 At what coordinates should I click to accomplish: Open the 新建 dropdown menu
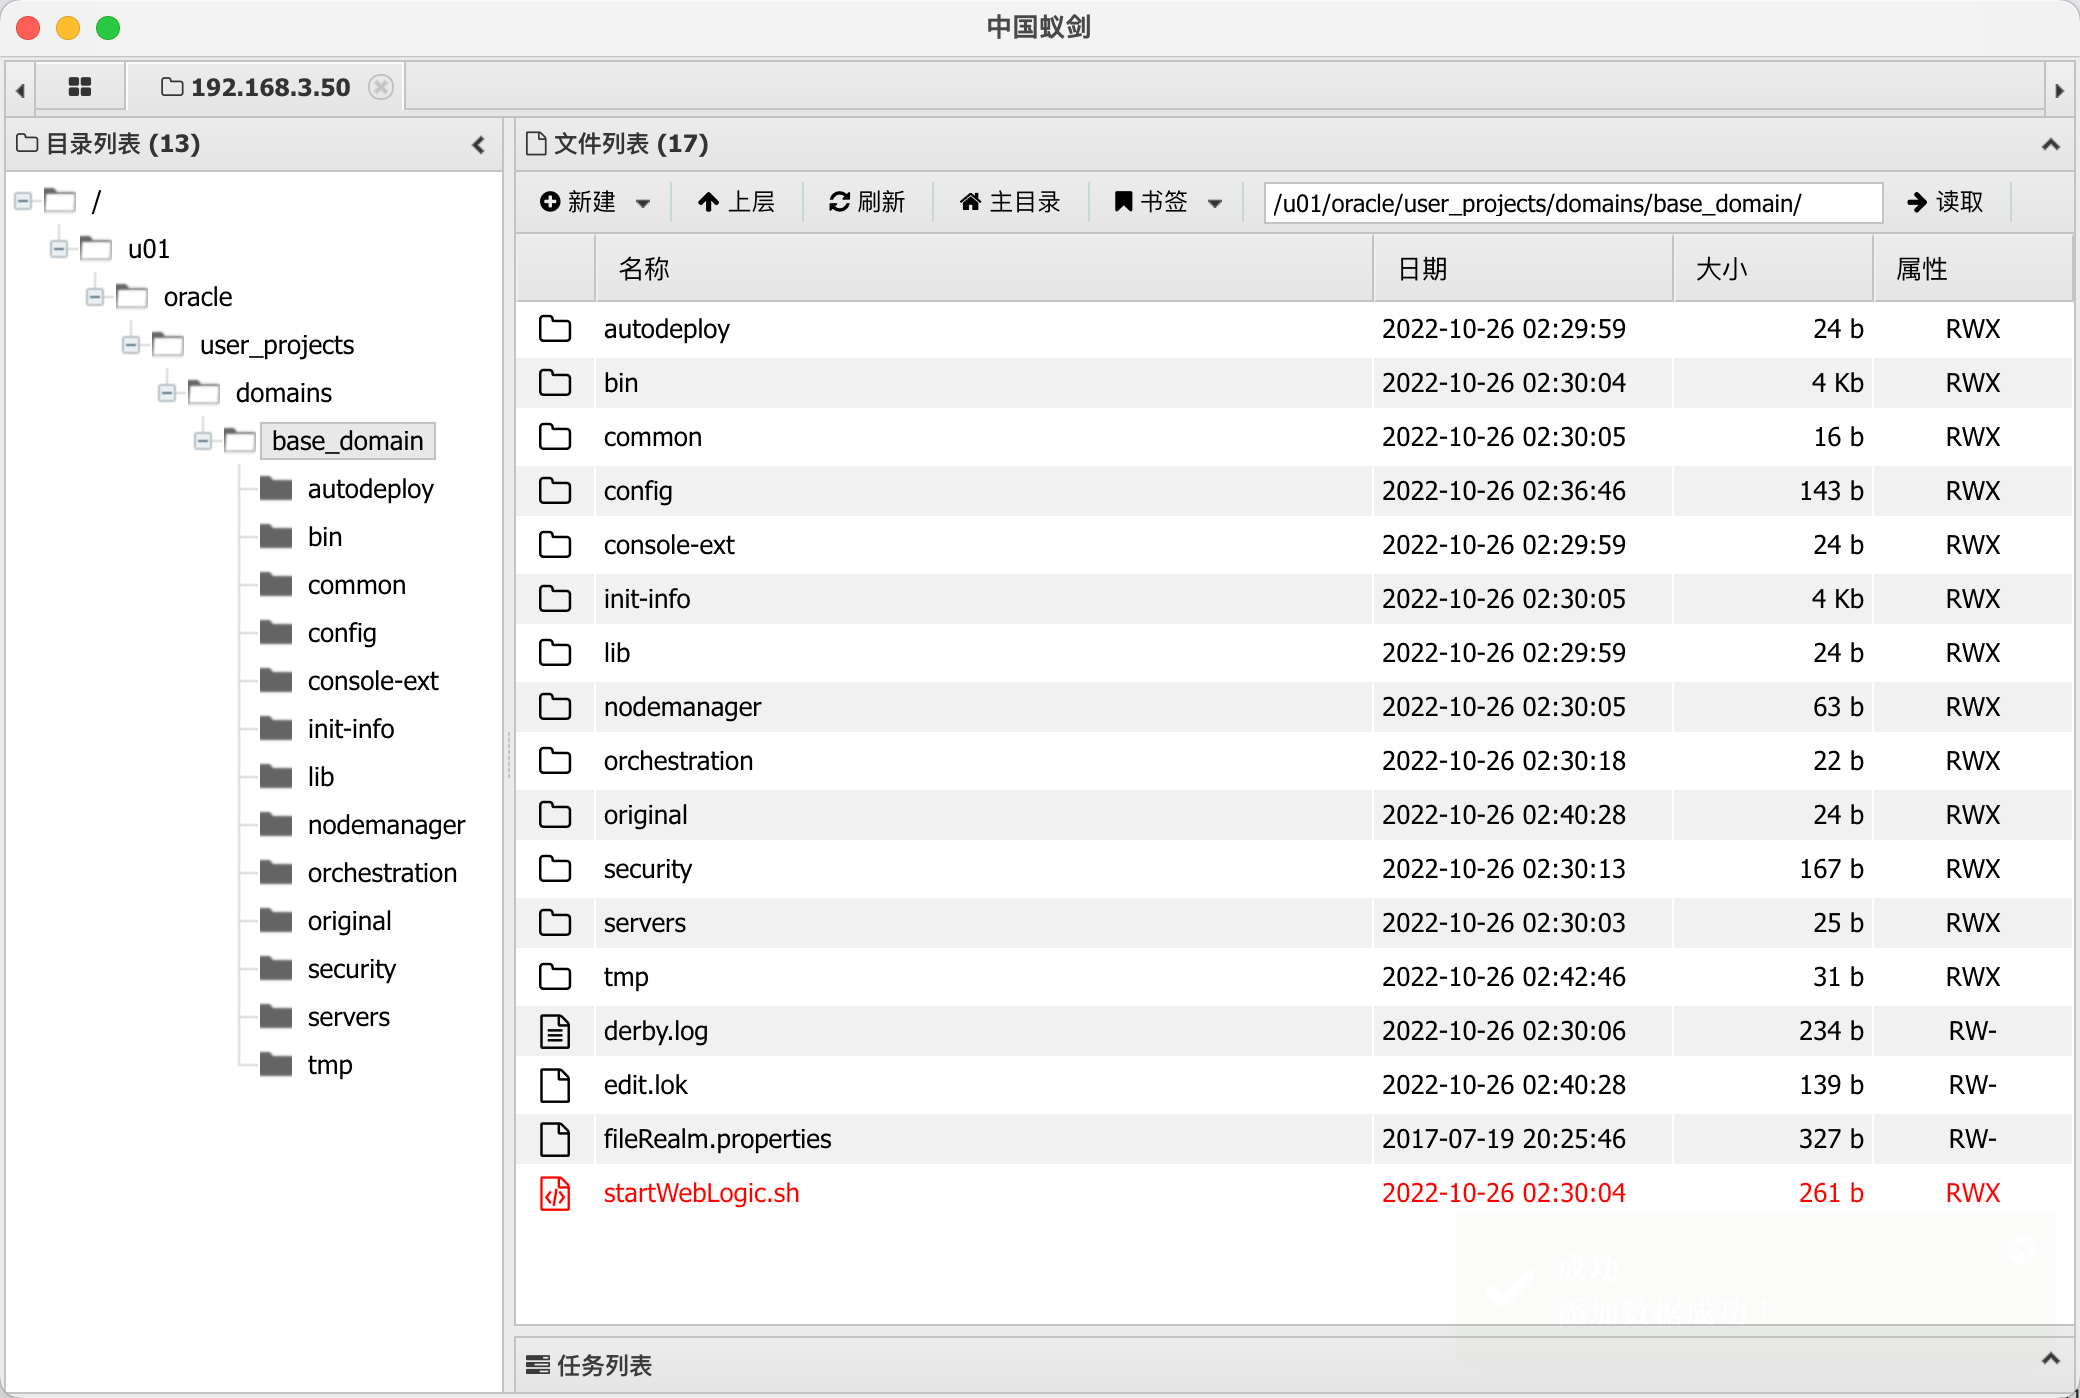[595, 202]
